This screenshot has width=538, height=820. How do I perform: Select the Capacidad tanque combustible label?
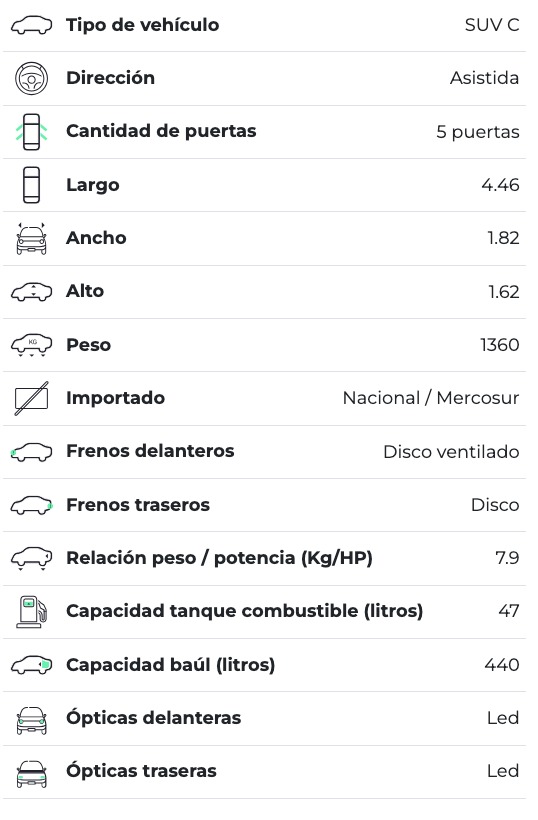point(245,611)
